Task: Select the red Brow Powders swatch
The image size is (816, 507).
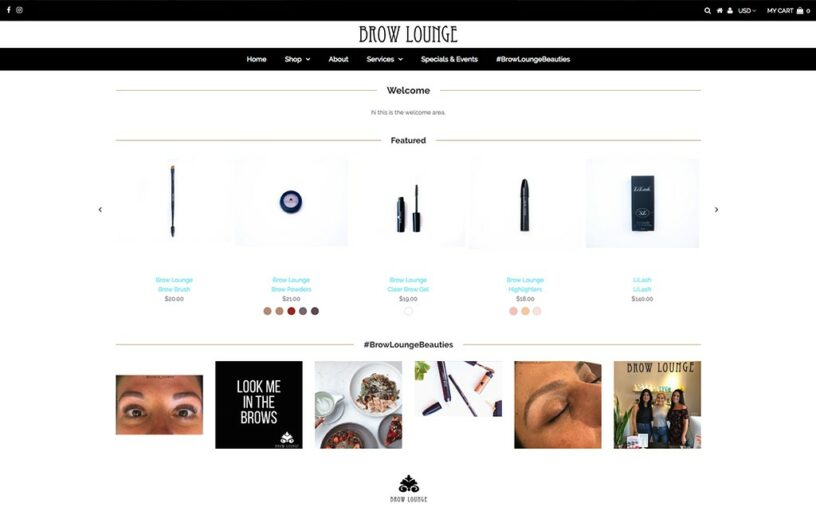Action: 291,311
